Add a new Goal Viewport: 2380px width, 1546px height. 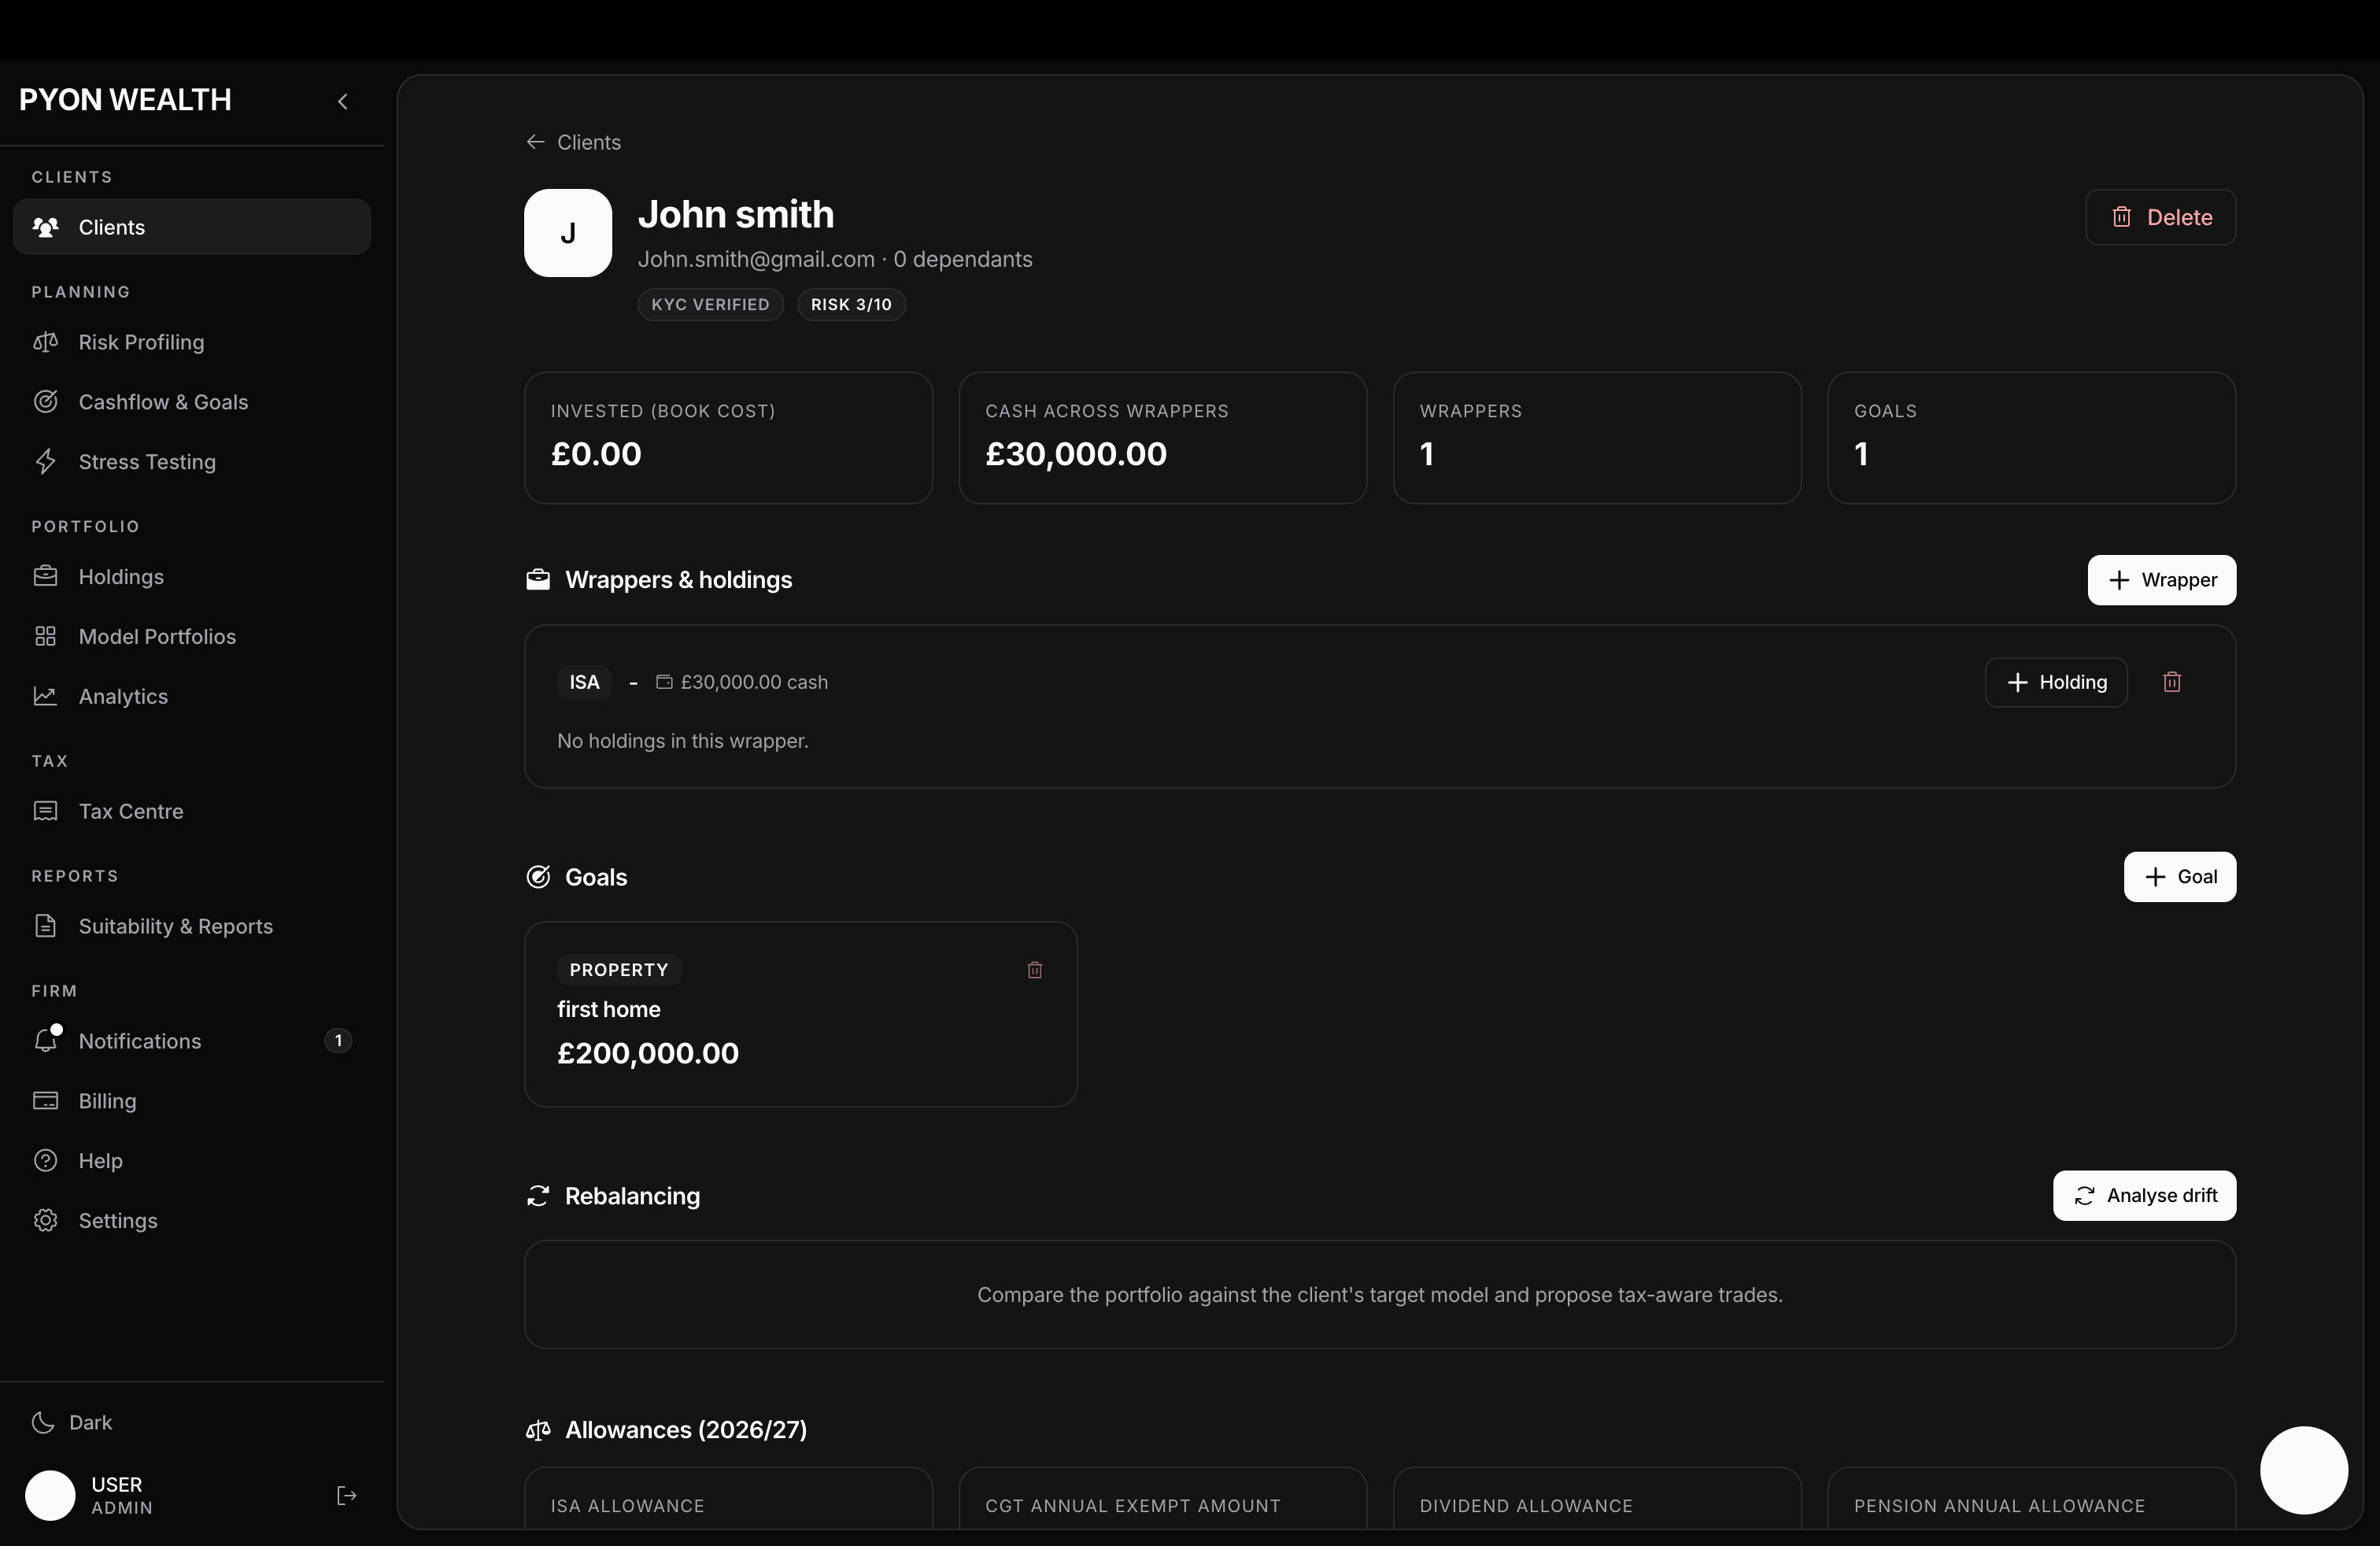pos(2179,876)
